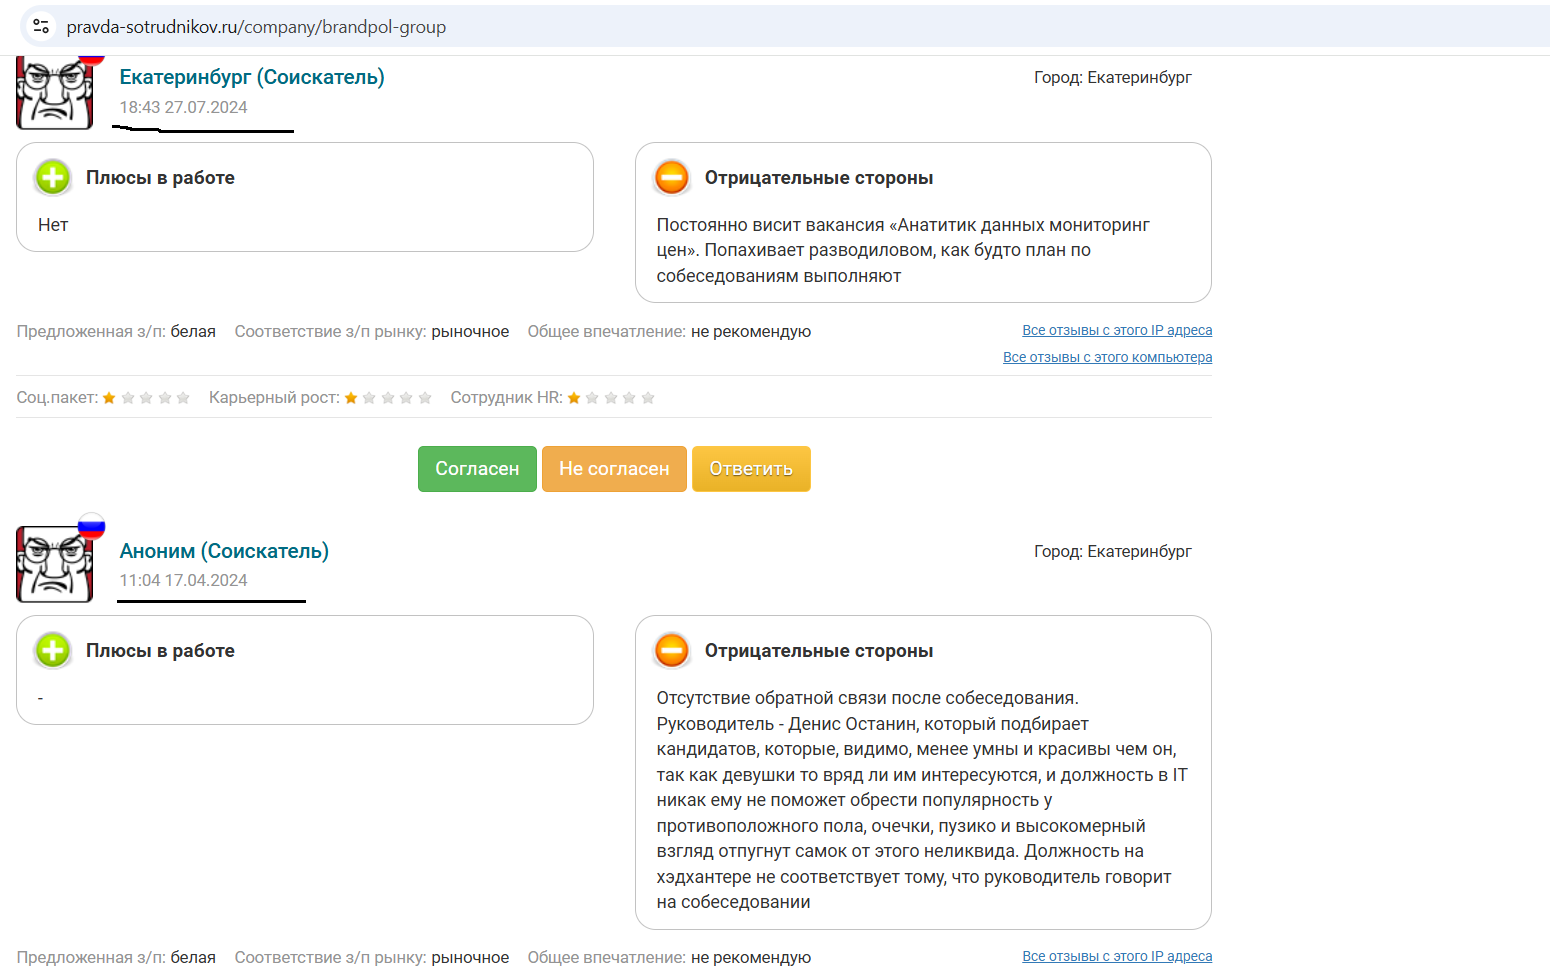Click the first star of Сотрудник HR rating
1550x970 pixels.
574,398
